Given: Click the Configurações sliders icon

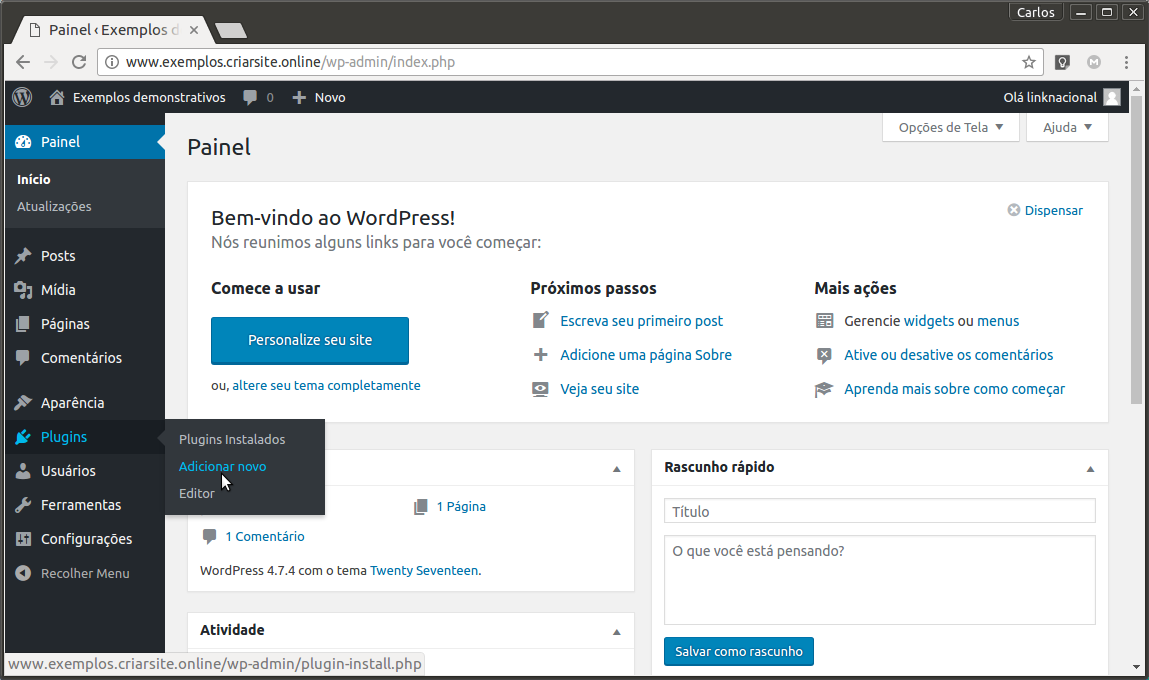Looking at the screenshot, I should [23, 539].
